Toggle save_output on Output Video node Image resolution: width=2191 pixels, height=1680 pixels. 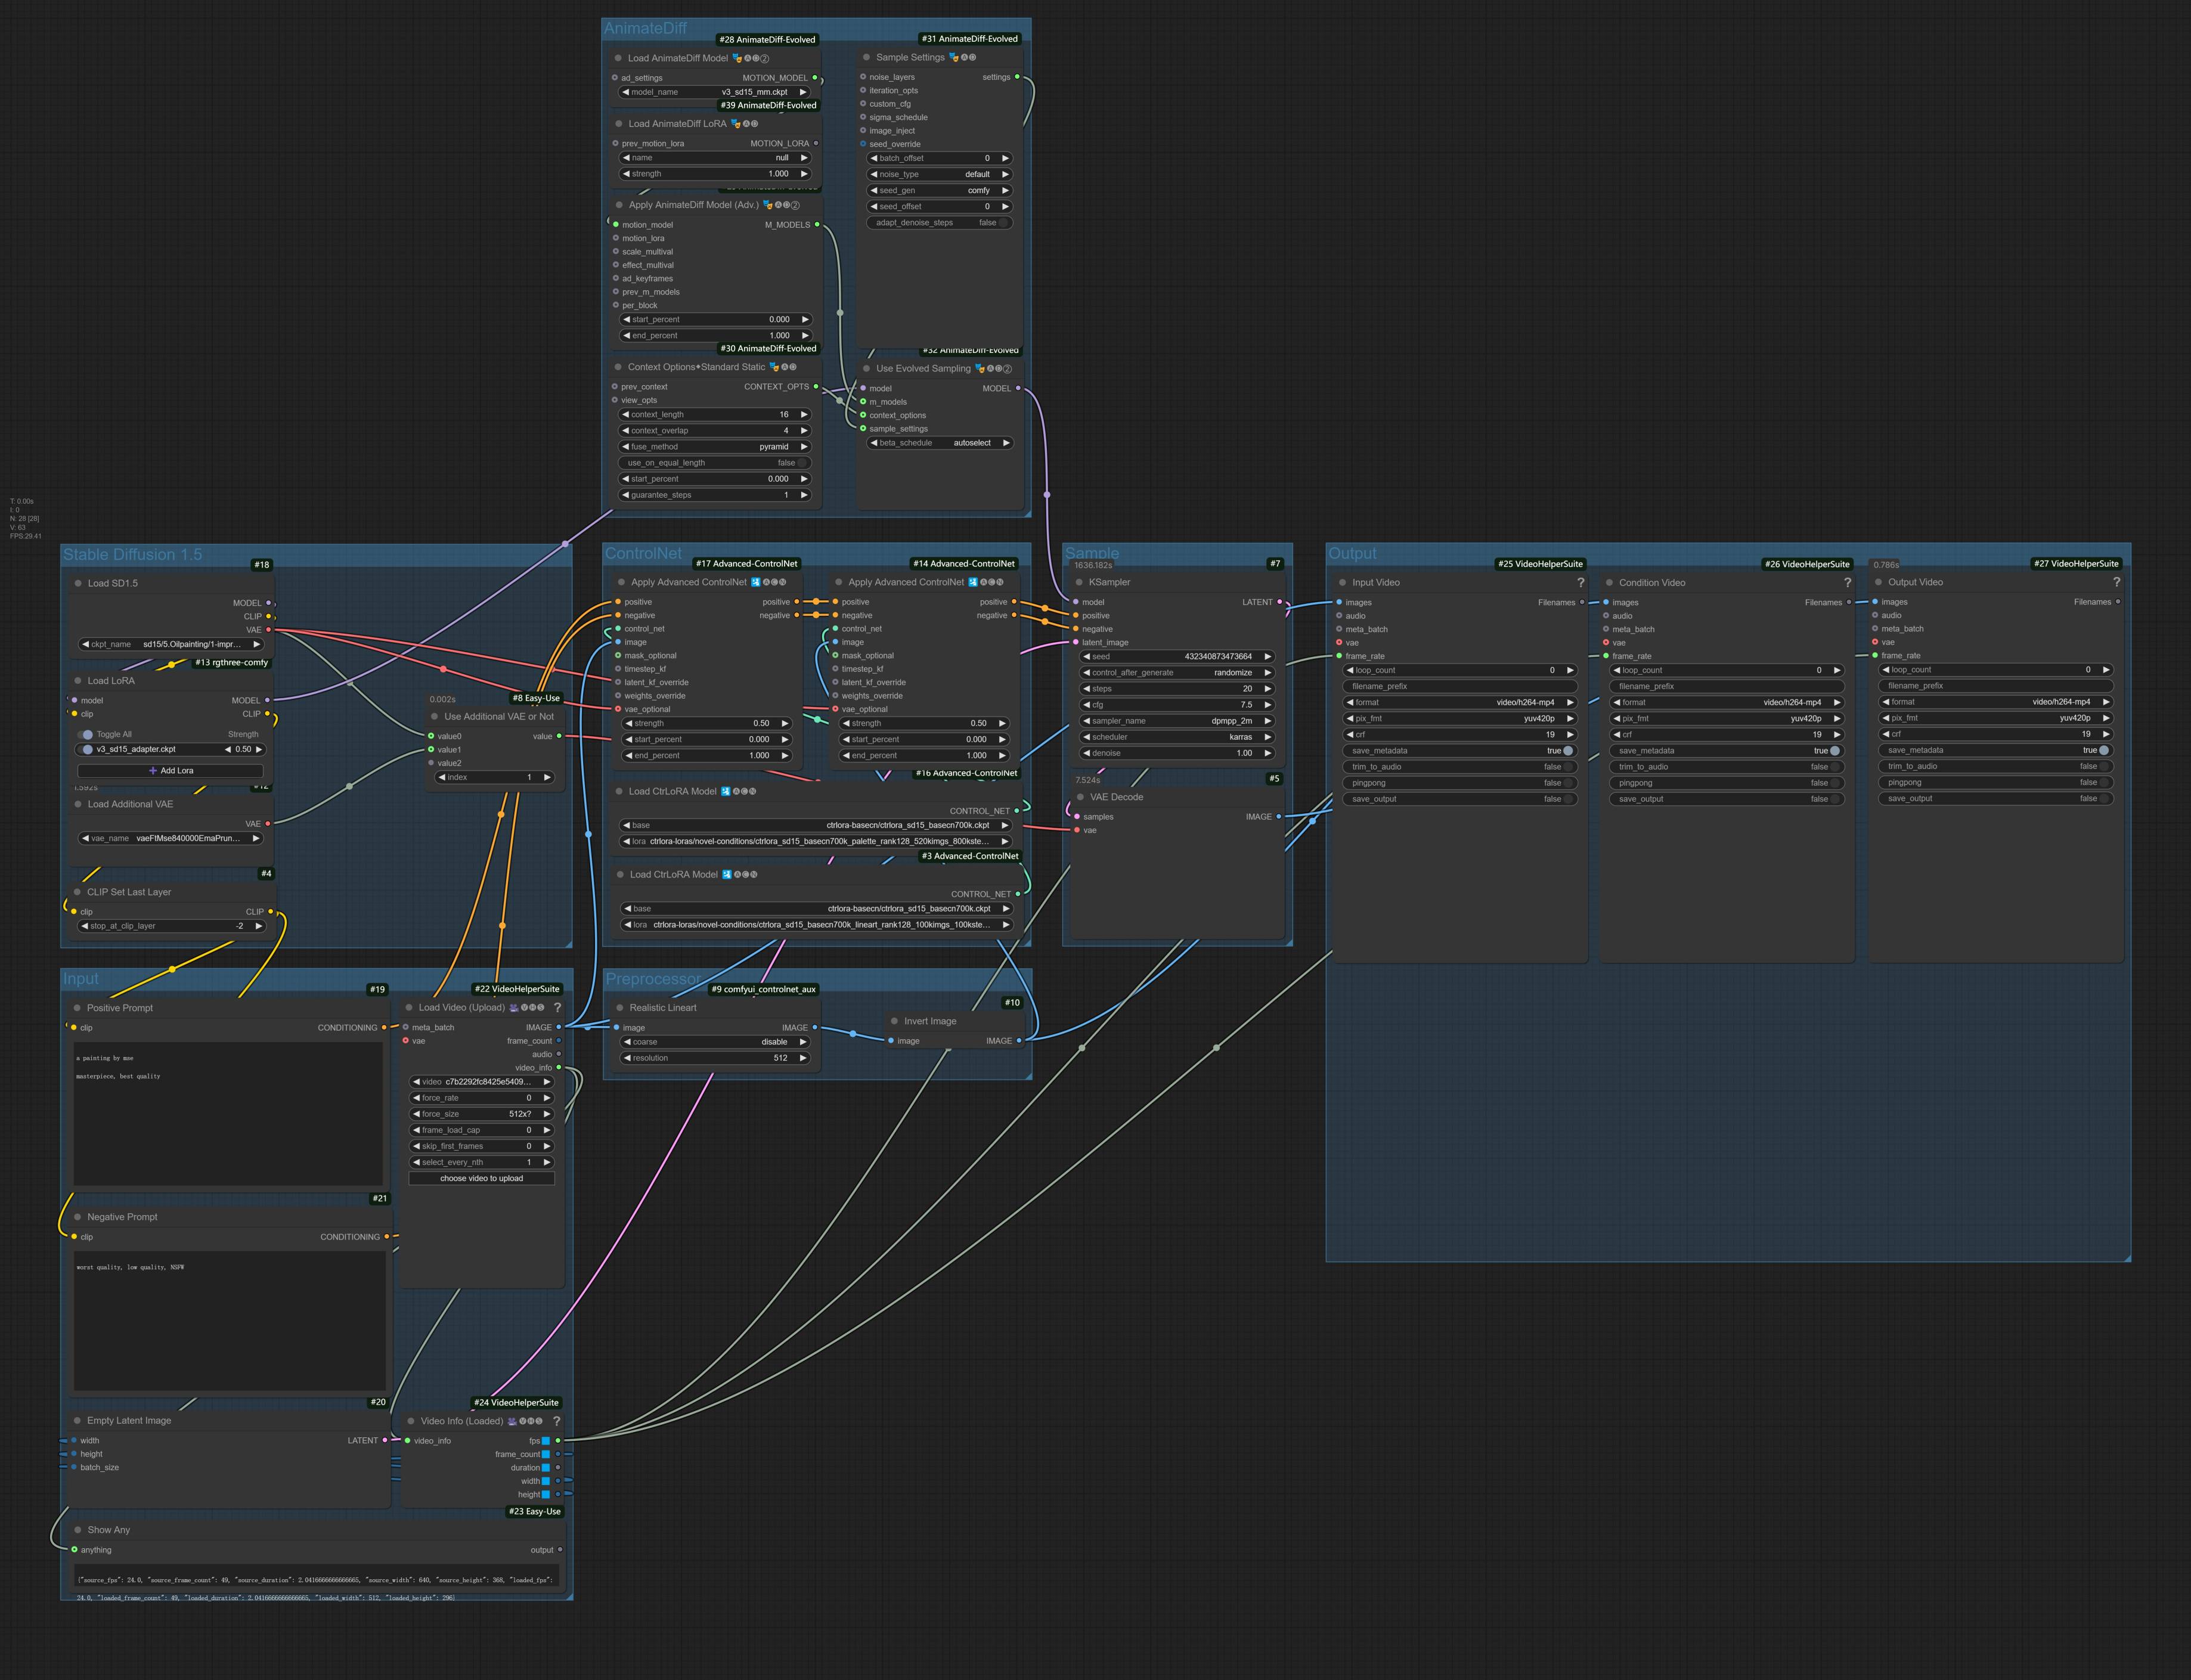(2103, 798)
